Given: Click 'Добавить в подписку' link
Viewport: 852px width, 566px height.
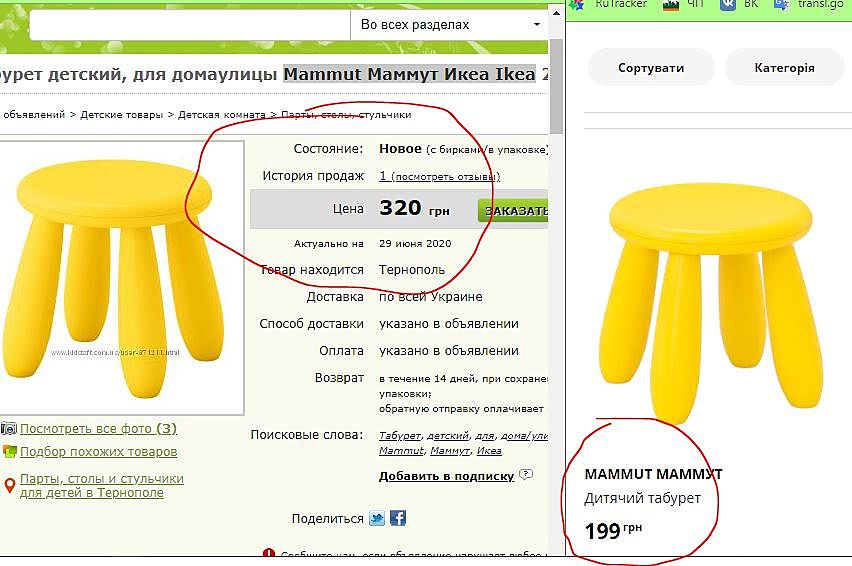Looking at the screenshot, I should pos(446,476).
